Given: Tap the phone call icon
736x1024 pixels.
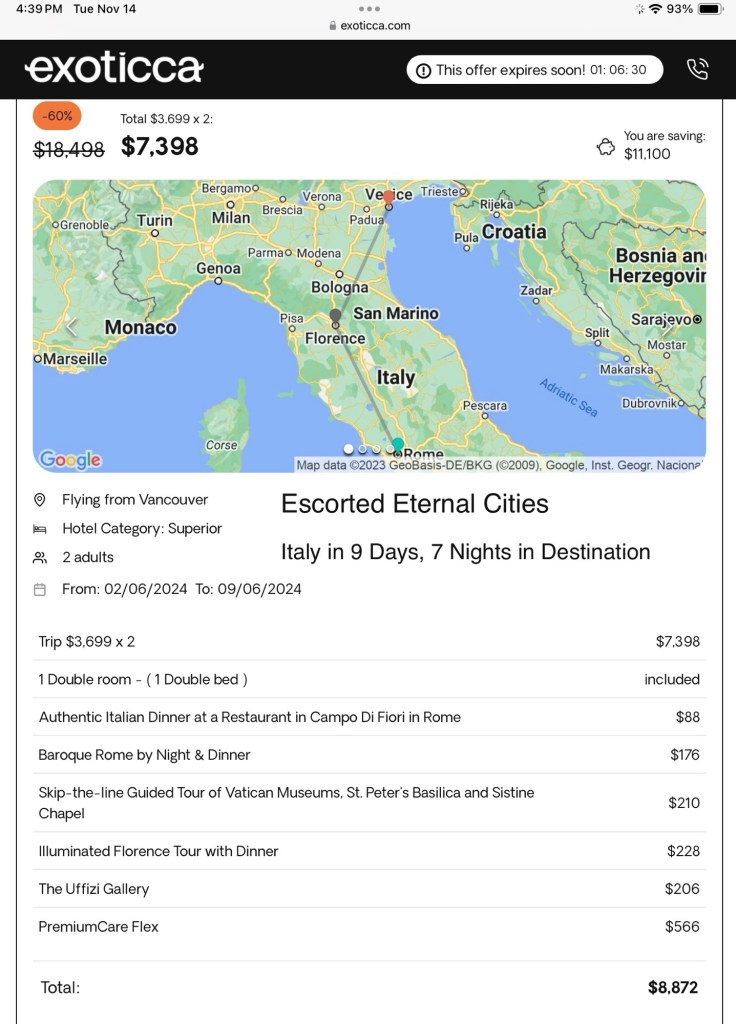Looking at the screenshot, I should coord(697,69).
